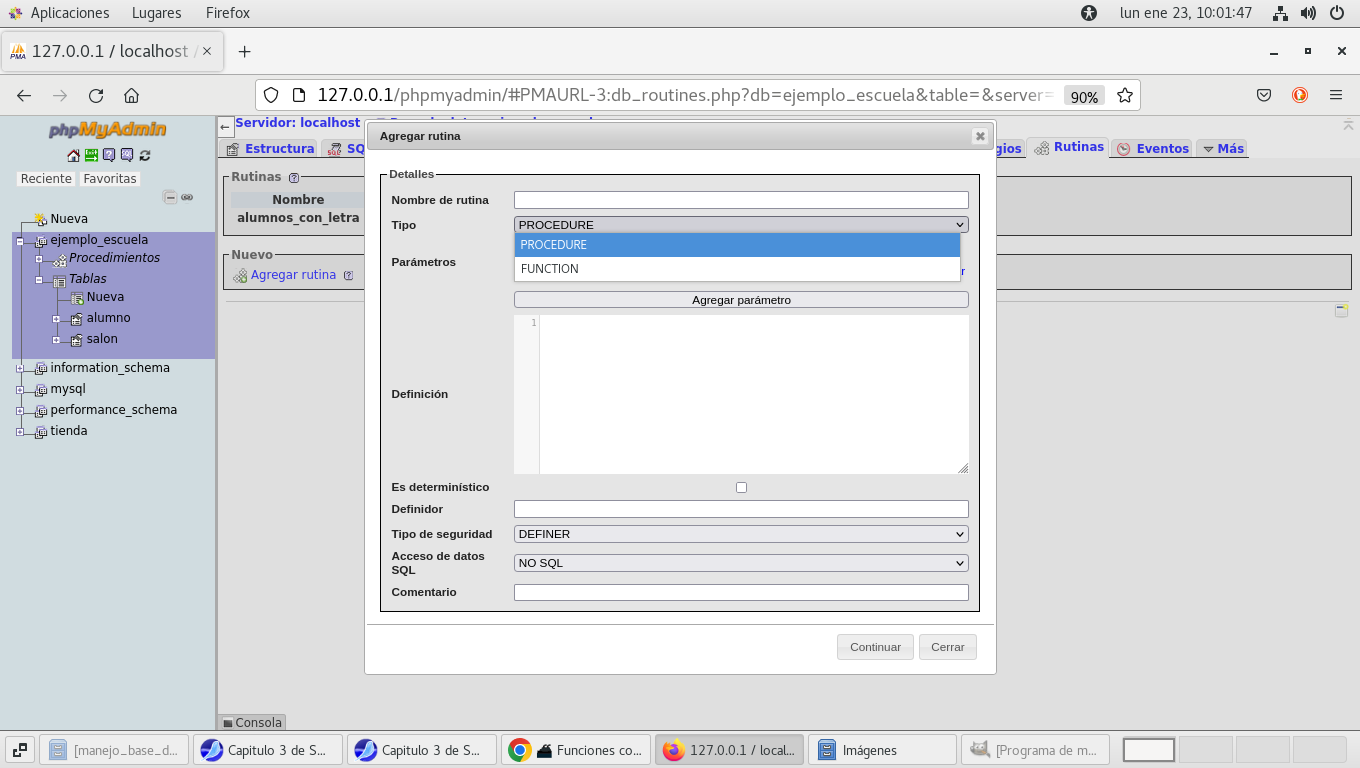The height and width of the screenshot is (768, 1360).
Task: Click the link with main panel icon
Action: (187, 198)
